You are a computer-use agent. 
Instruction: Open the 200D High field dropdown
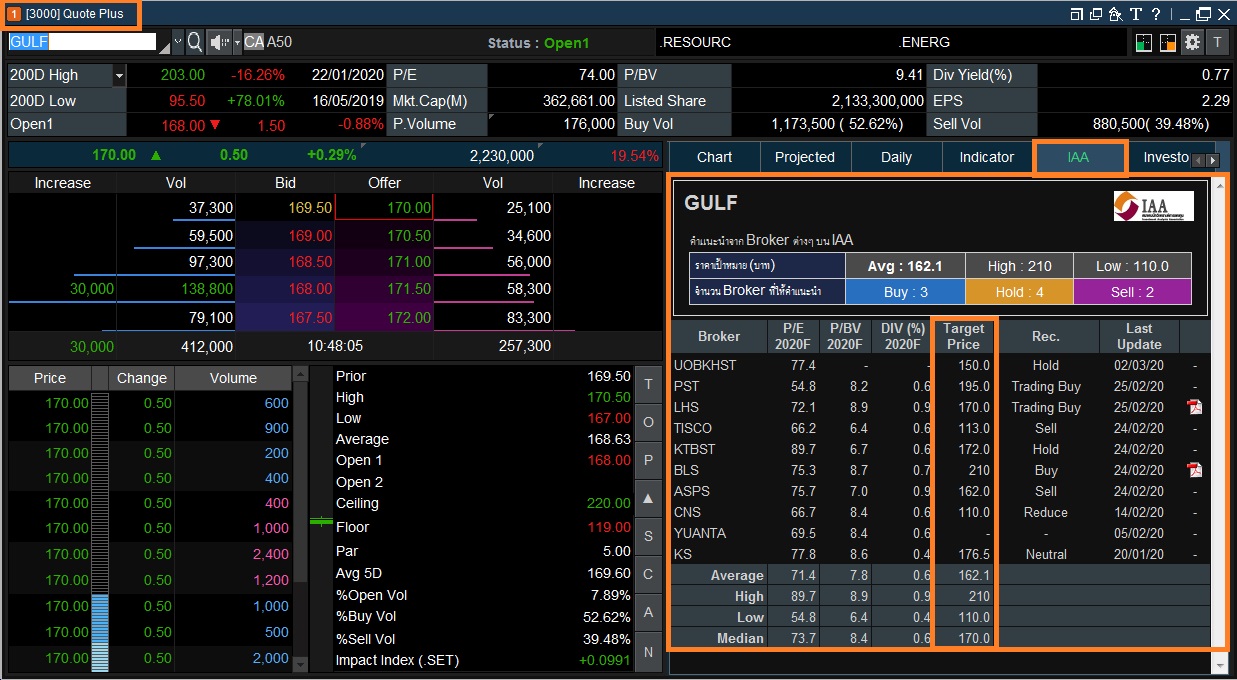120,75
